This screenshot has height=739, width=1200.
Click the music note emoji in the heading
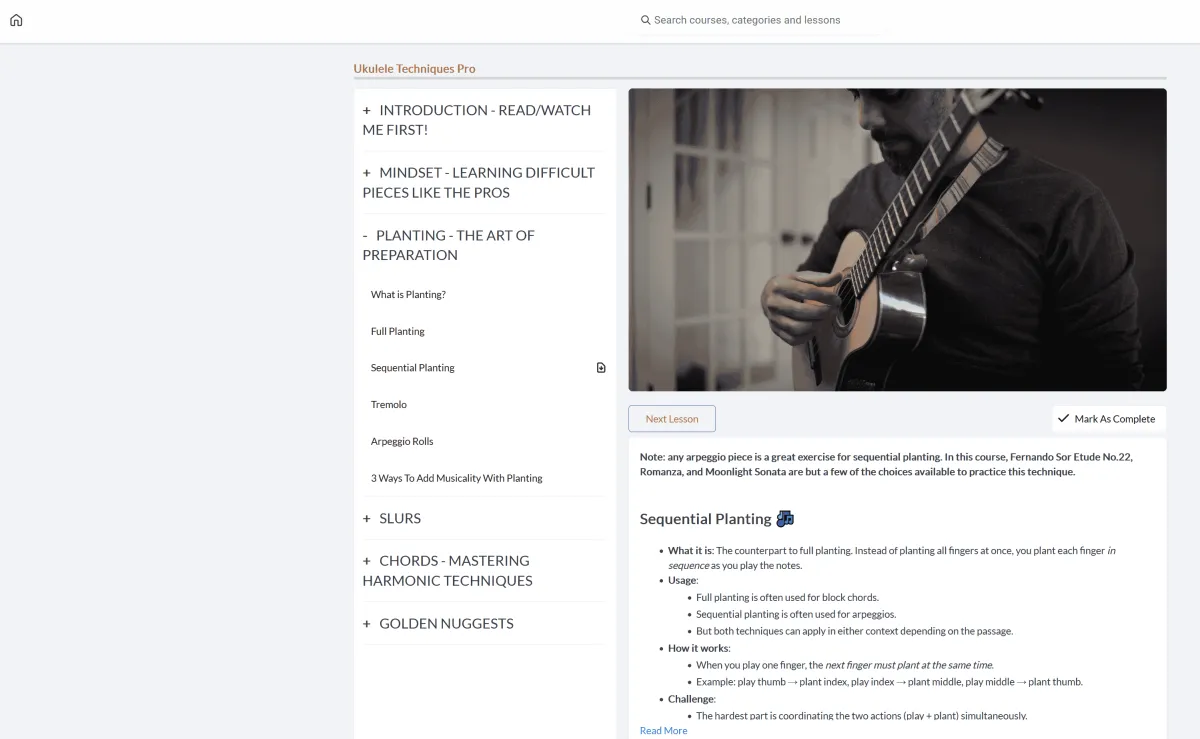tap(785, 519)
